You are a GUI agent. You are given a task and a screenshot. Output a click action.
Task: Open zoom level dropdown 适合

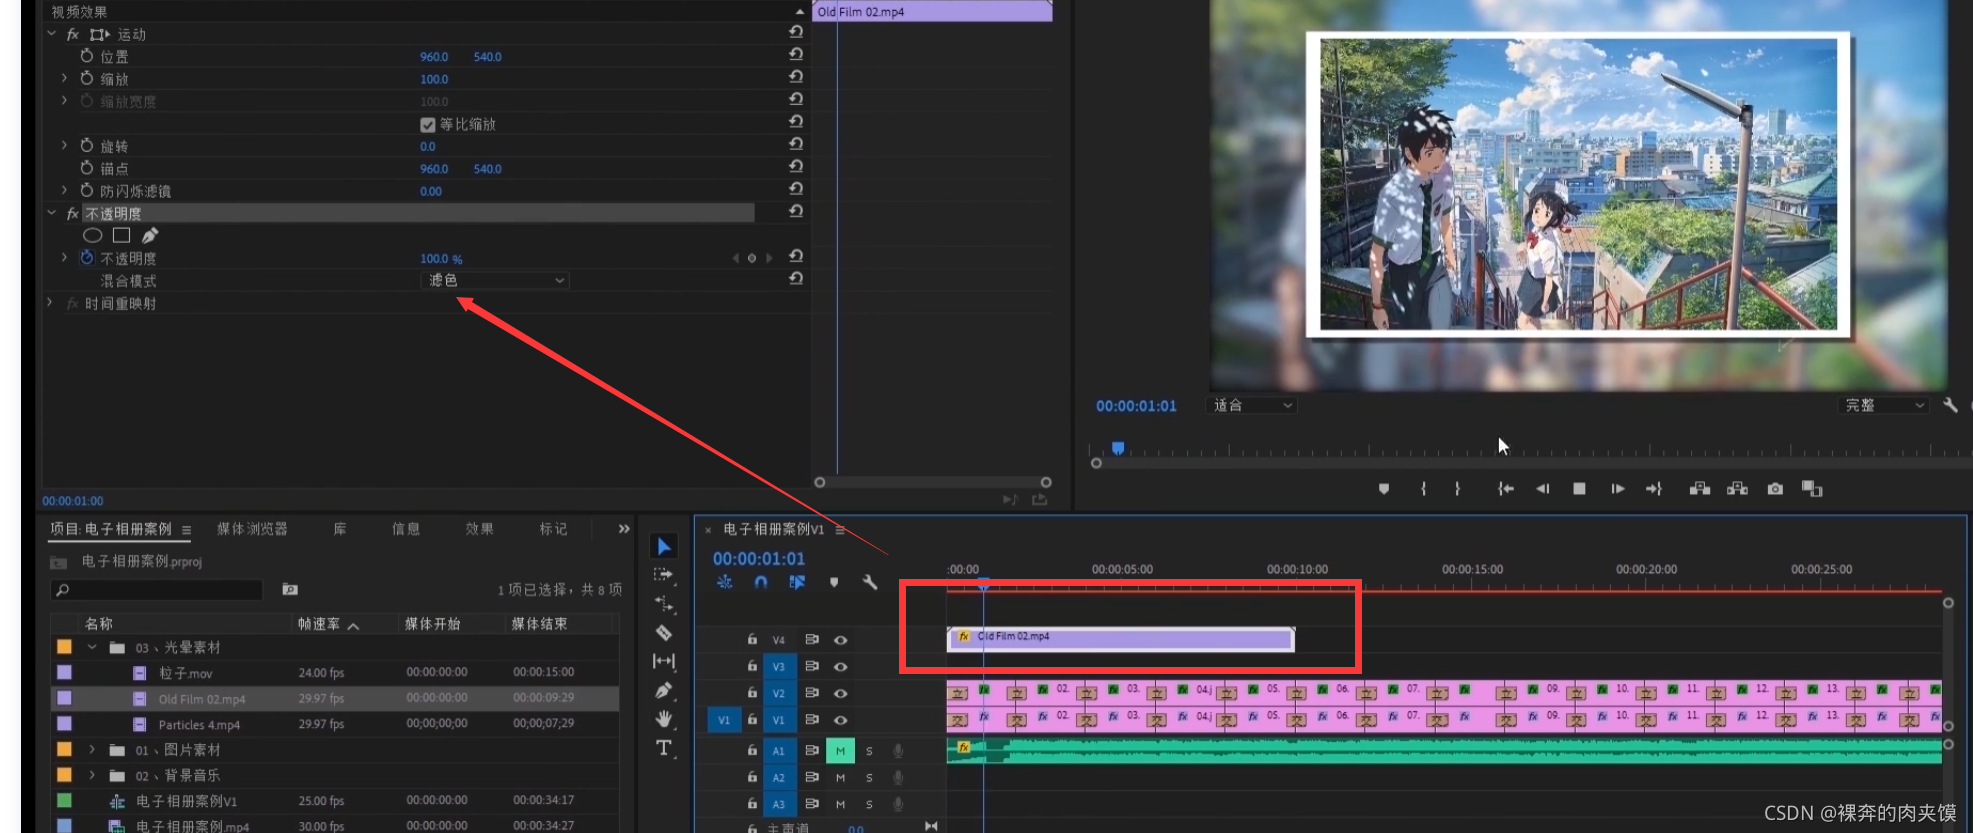pyautogui.click(x=1253, y=405)
